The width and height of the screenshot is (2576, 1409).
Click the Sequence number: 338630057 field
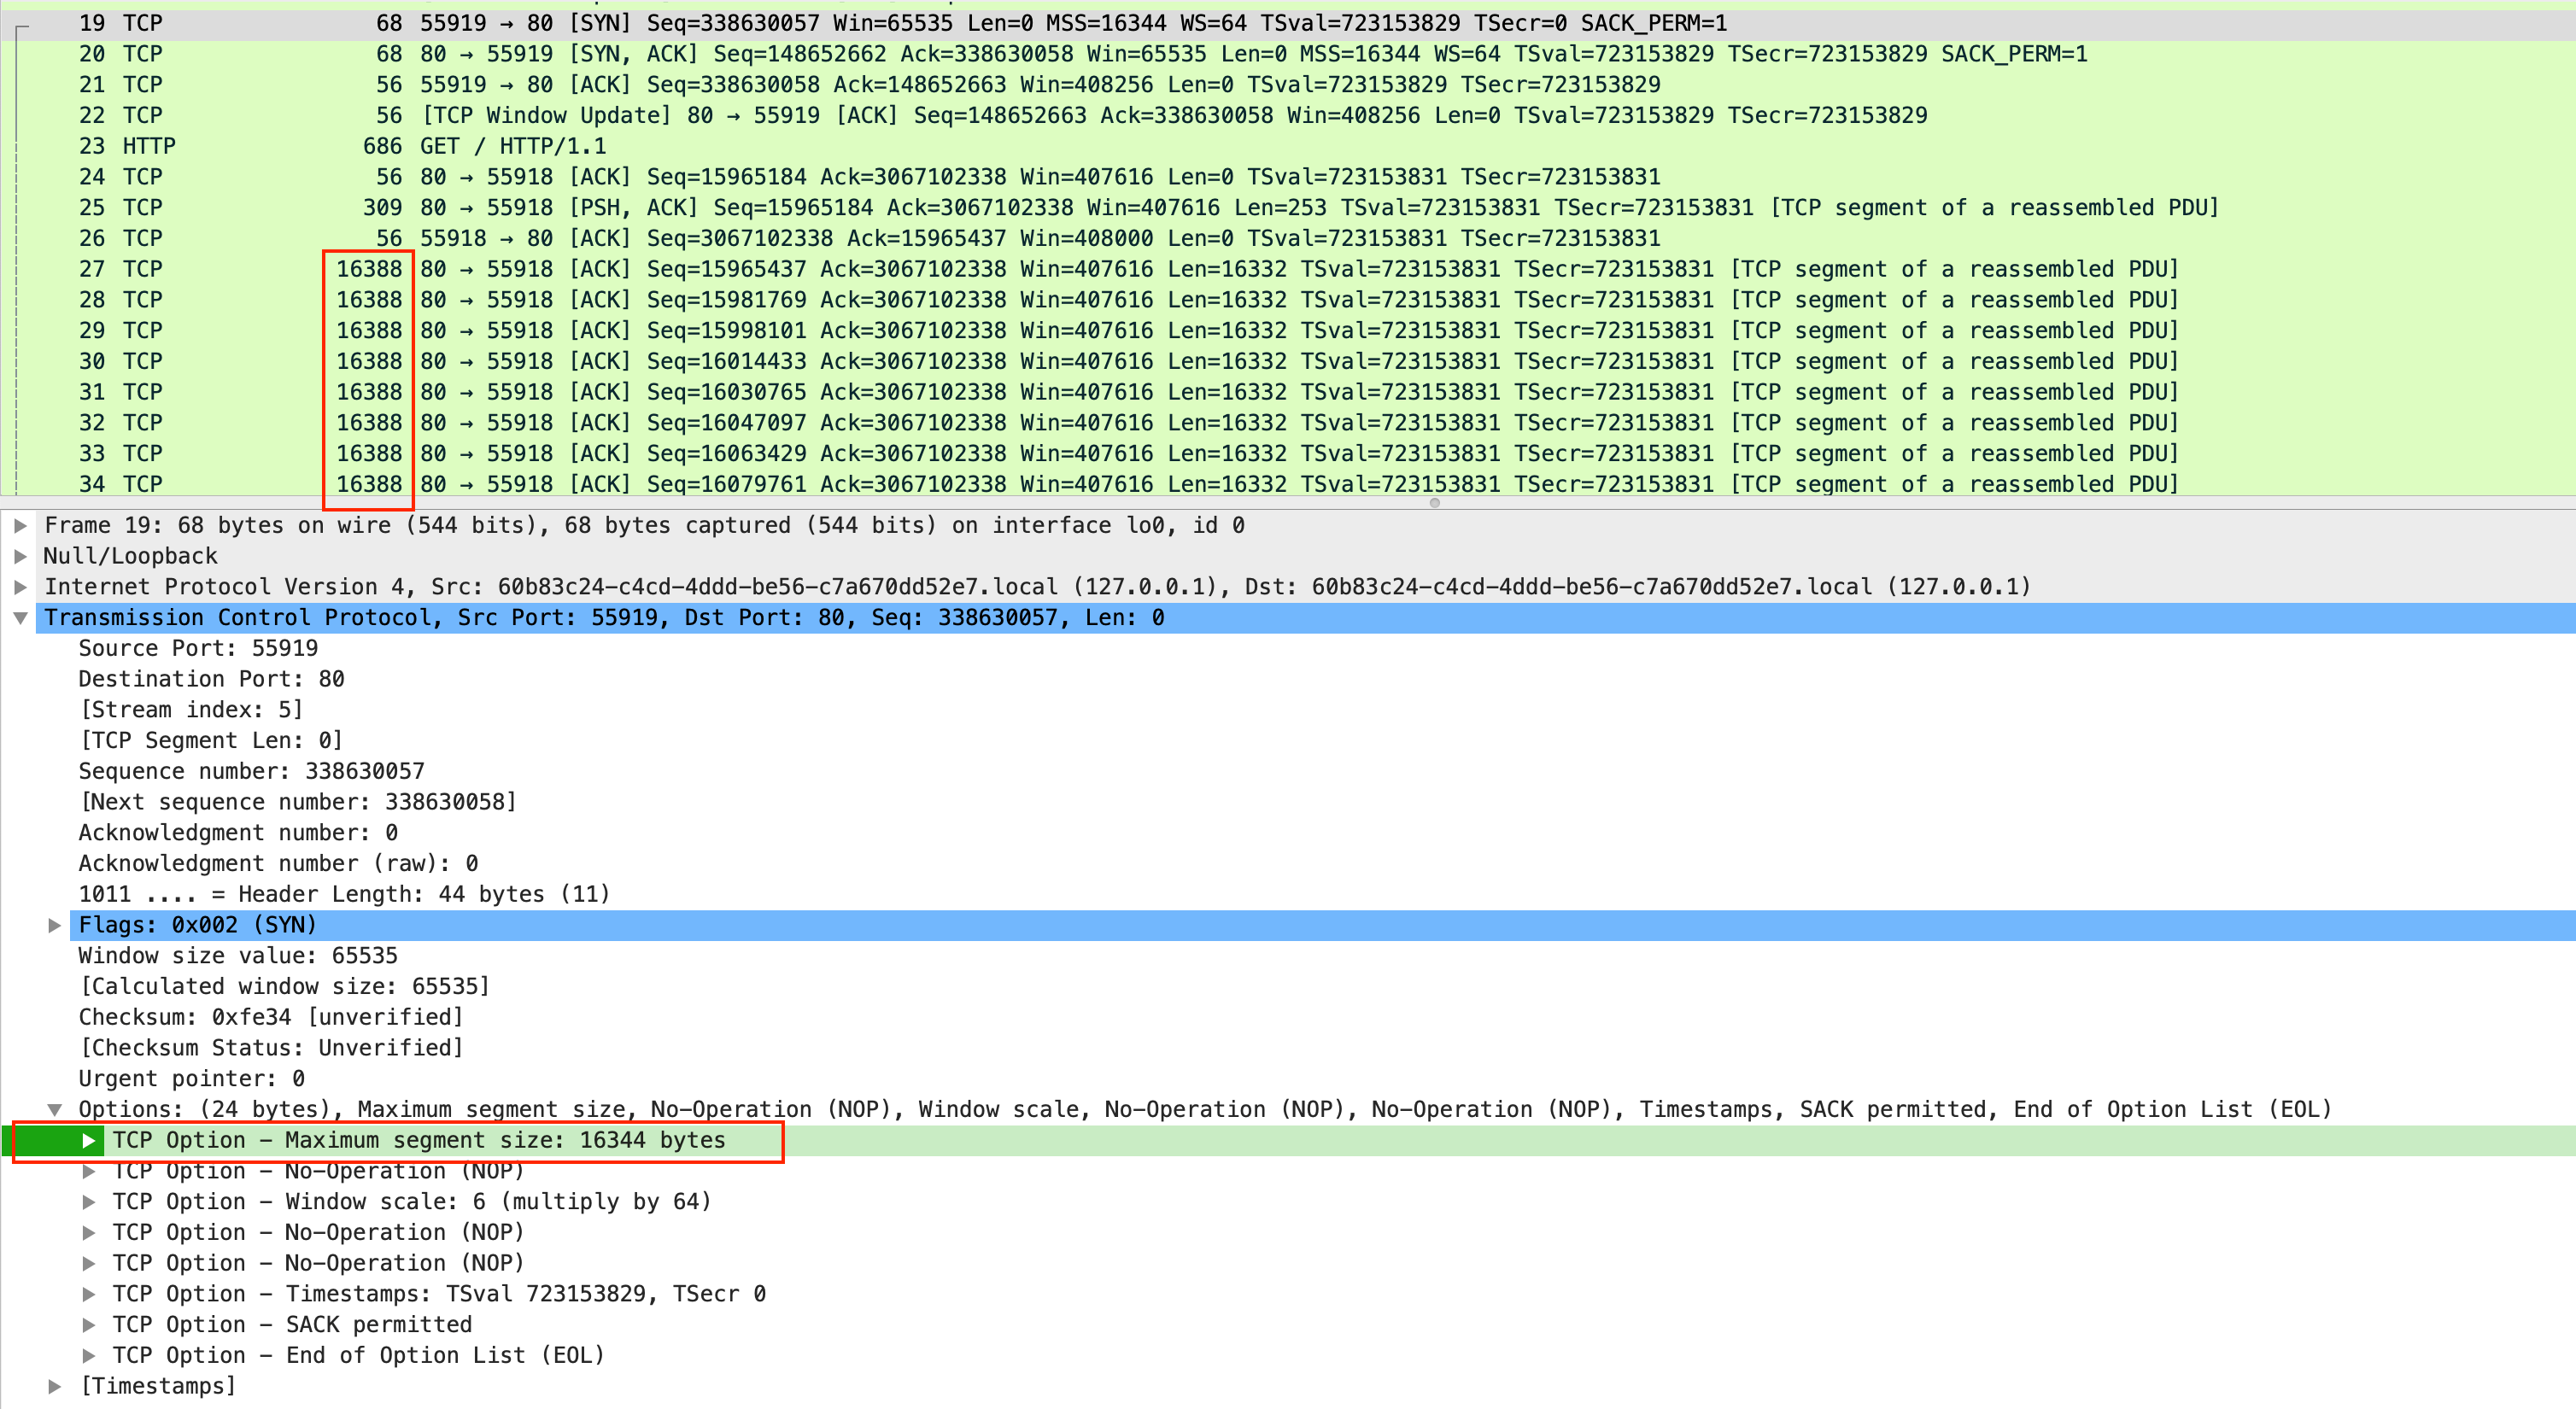coord(251,771)
